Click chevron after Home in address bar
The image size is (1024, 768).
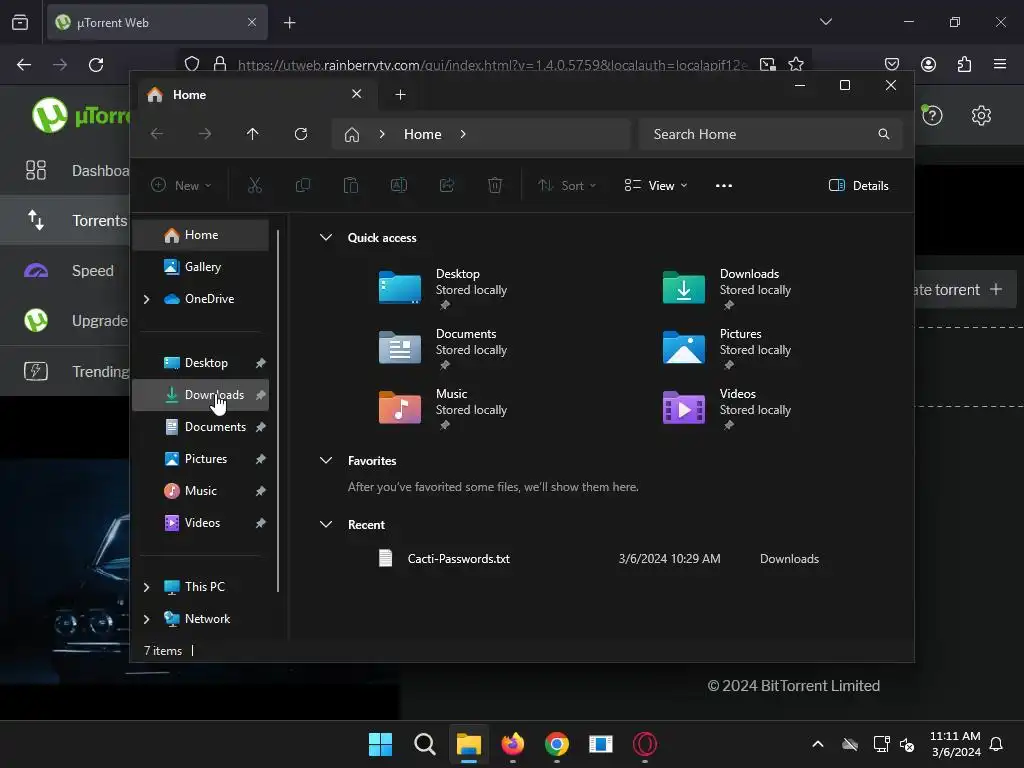click(463, 134)
